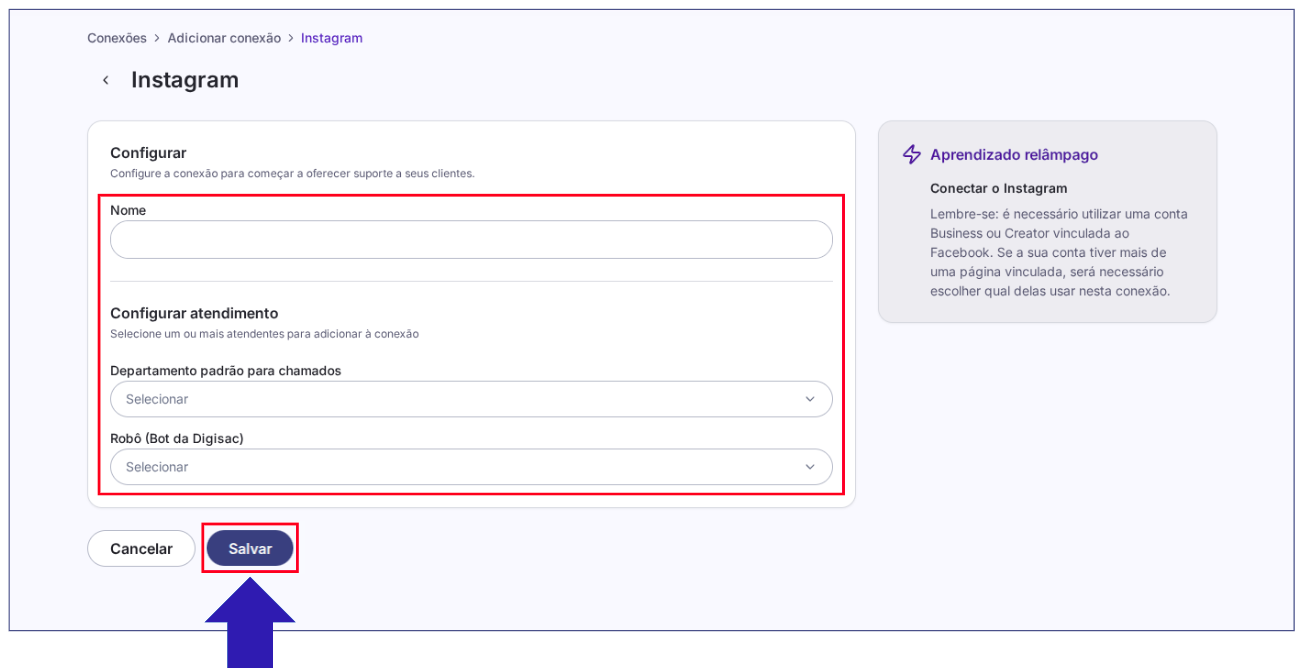Navigate to Adicionar conexão breadcrumb

224,38
